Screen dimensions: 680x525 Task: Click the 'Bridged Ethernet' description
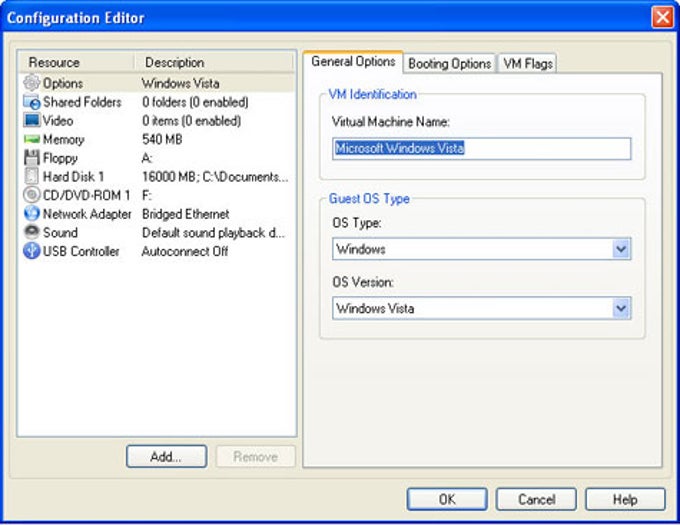coord(186,214)
